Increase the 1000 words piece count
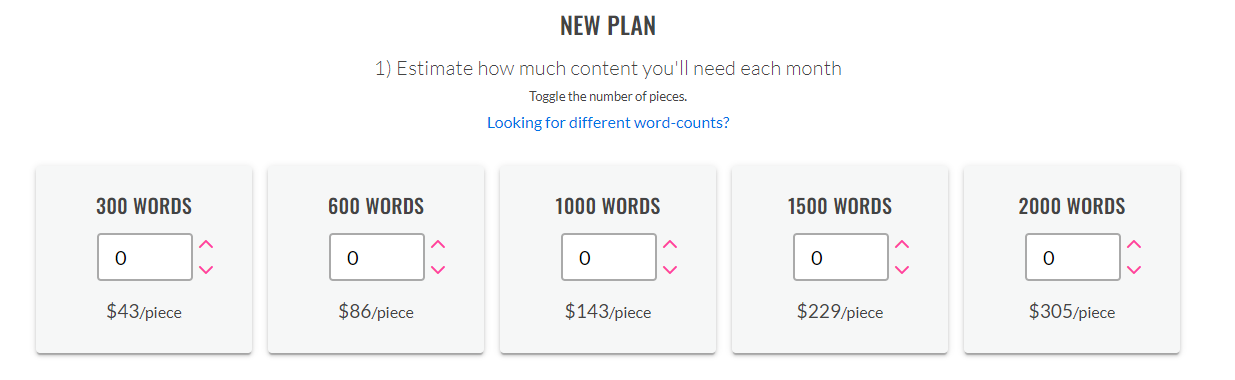Image resolution: width=1235 pixels, height=380 pixels. pos(670,244)
